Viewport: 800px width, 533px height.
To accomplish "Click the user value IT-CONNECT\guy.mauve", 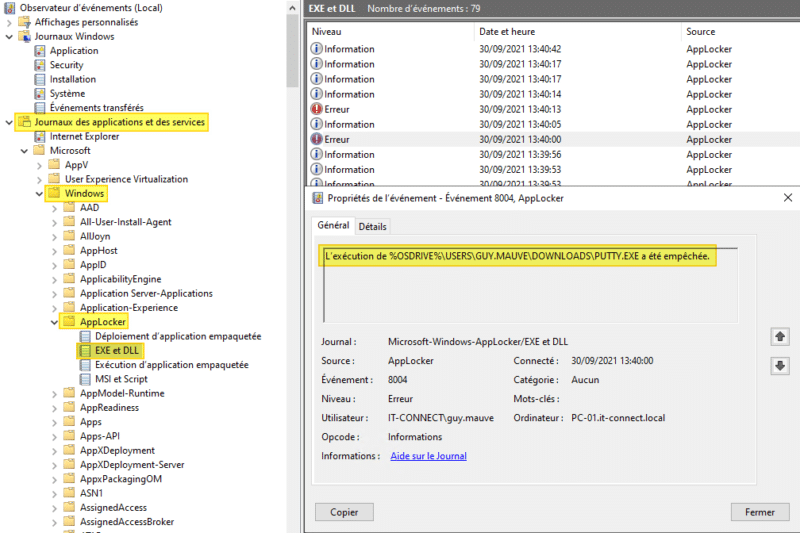I will pos(441,418).
